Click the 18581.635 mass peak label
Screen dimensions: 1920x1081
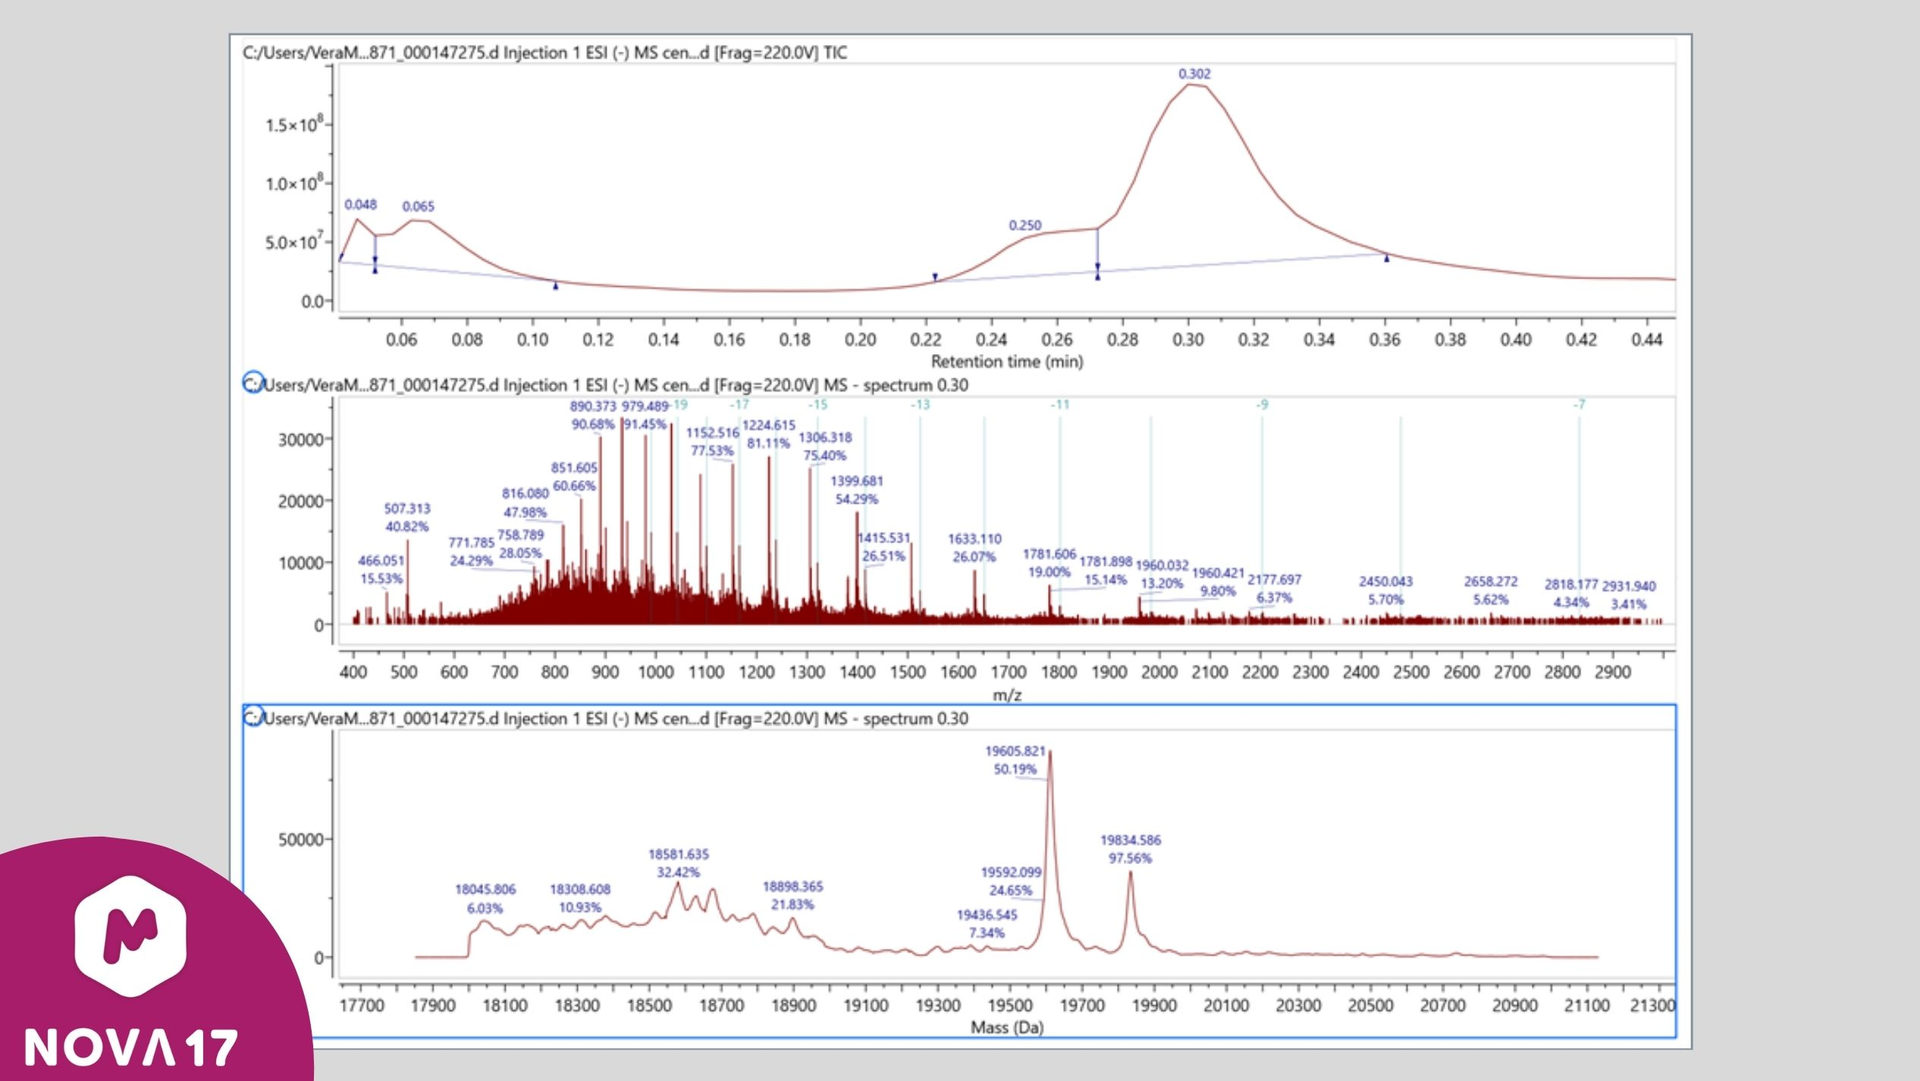pyautogui.click(x=678, y=854)
